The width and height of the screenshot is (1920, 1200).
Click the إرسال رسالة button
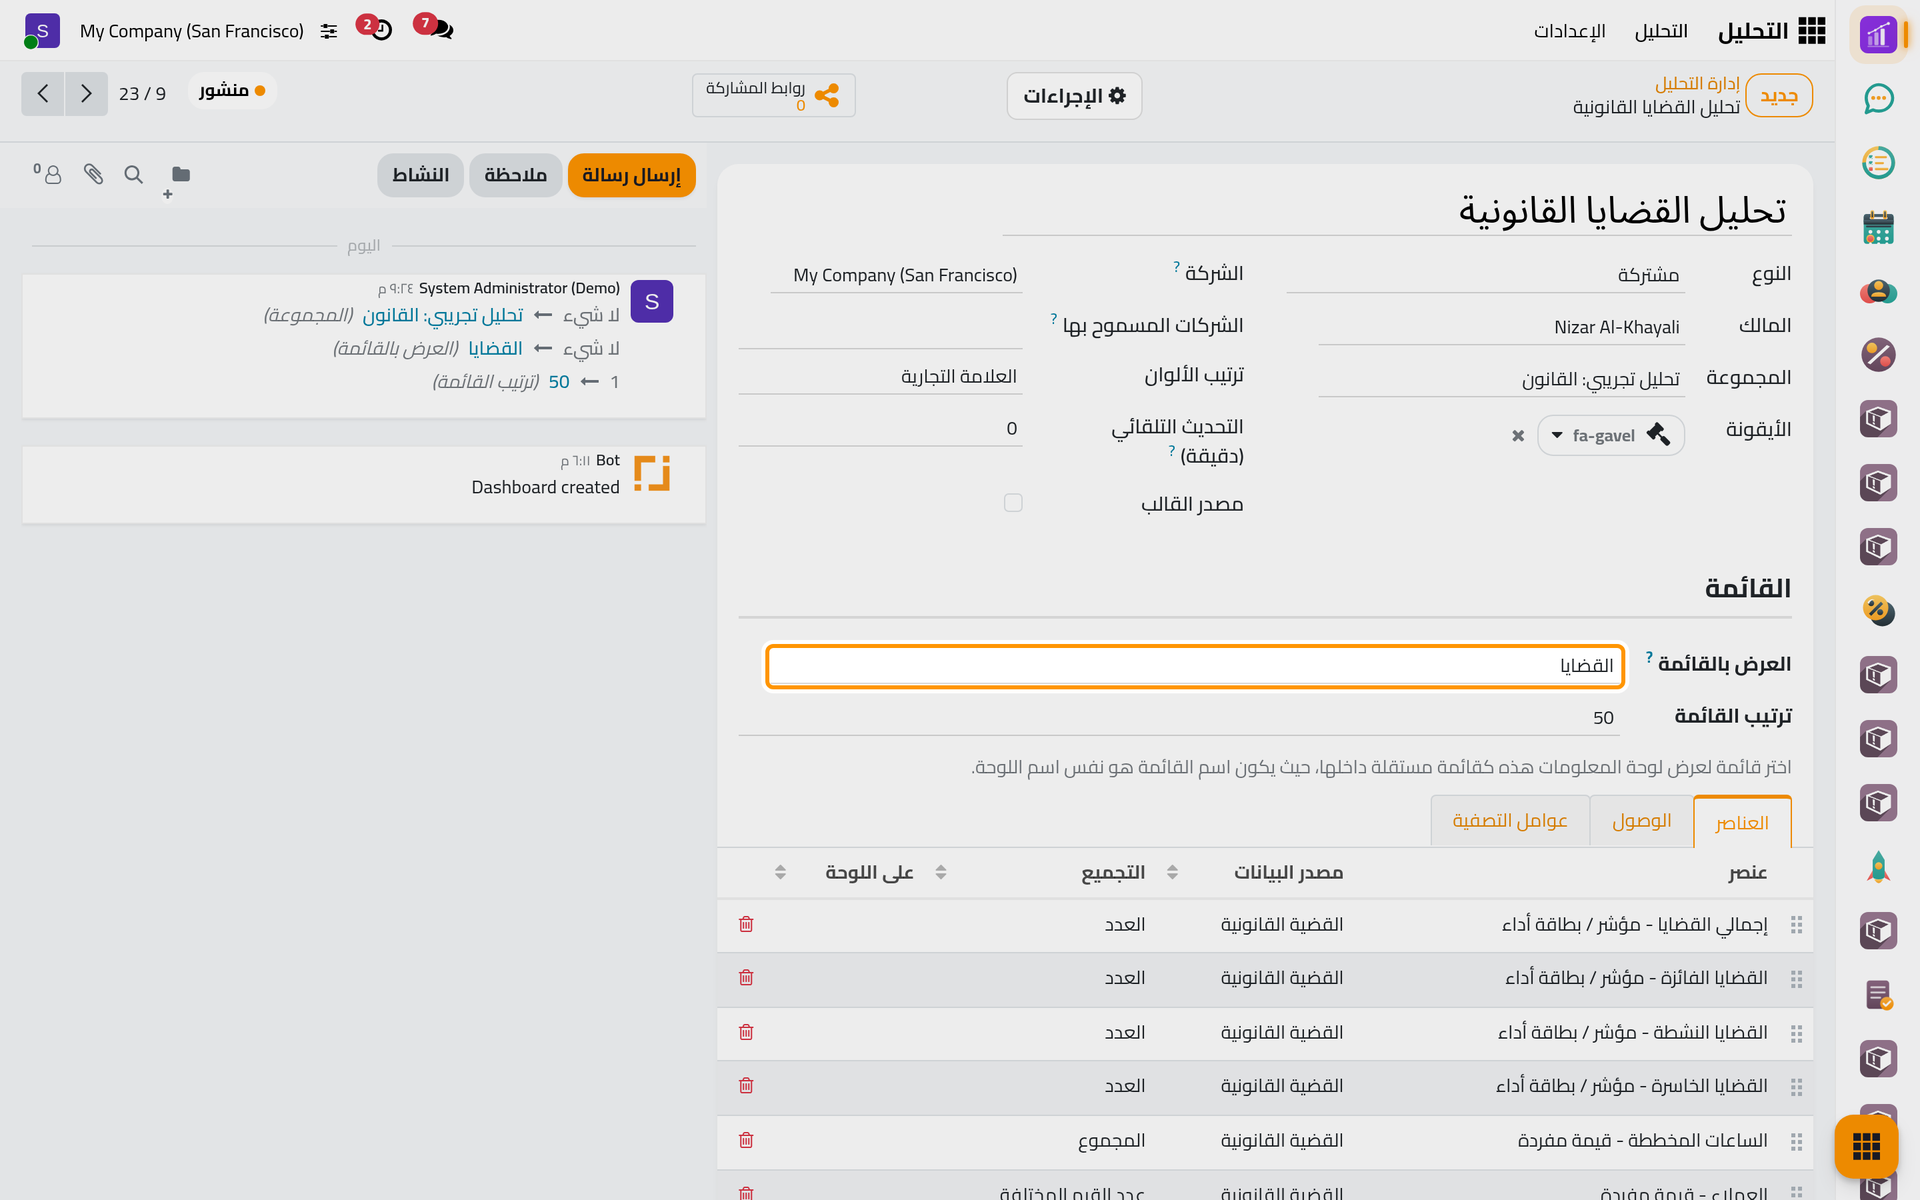point(631,175)
